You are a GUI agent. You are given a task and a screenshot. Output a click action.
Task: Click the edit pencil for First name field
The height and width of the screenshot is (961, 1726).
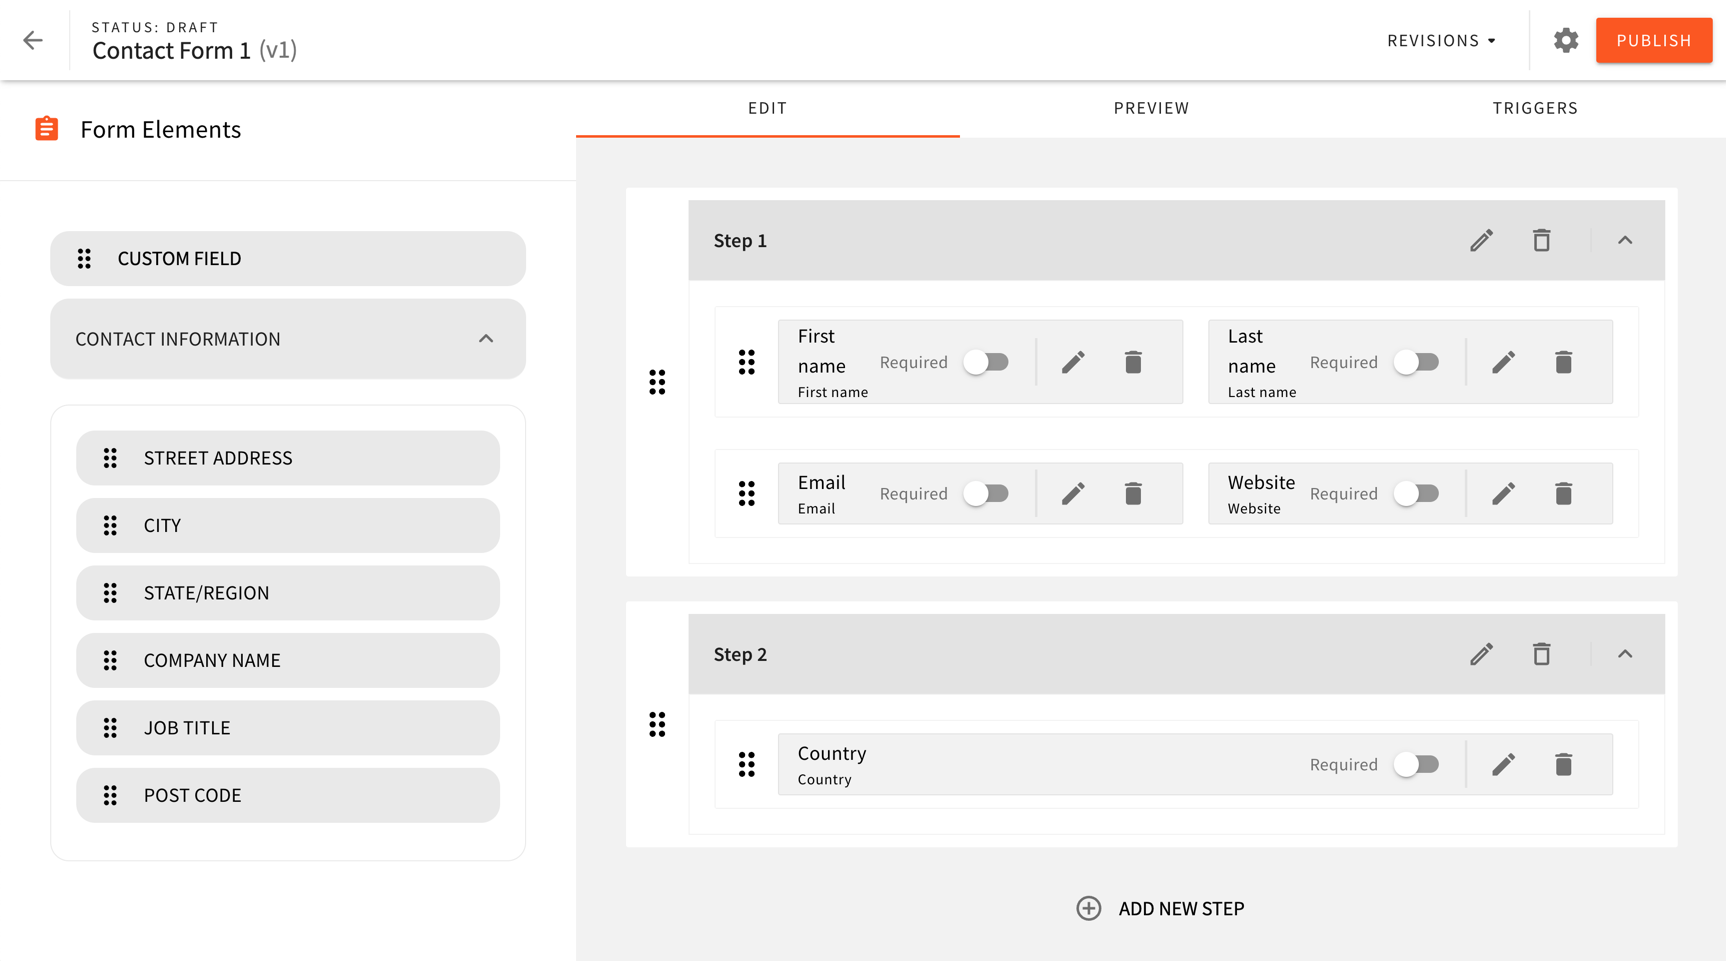coord(1072,362)
